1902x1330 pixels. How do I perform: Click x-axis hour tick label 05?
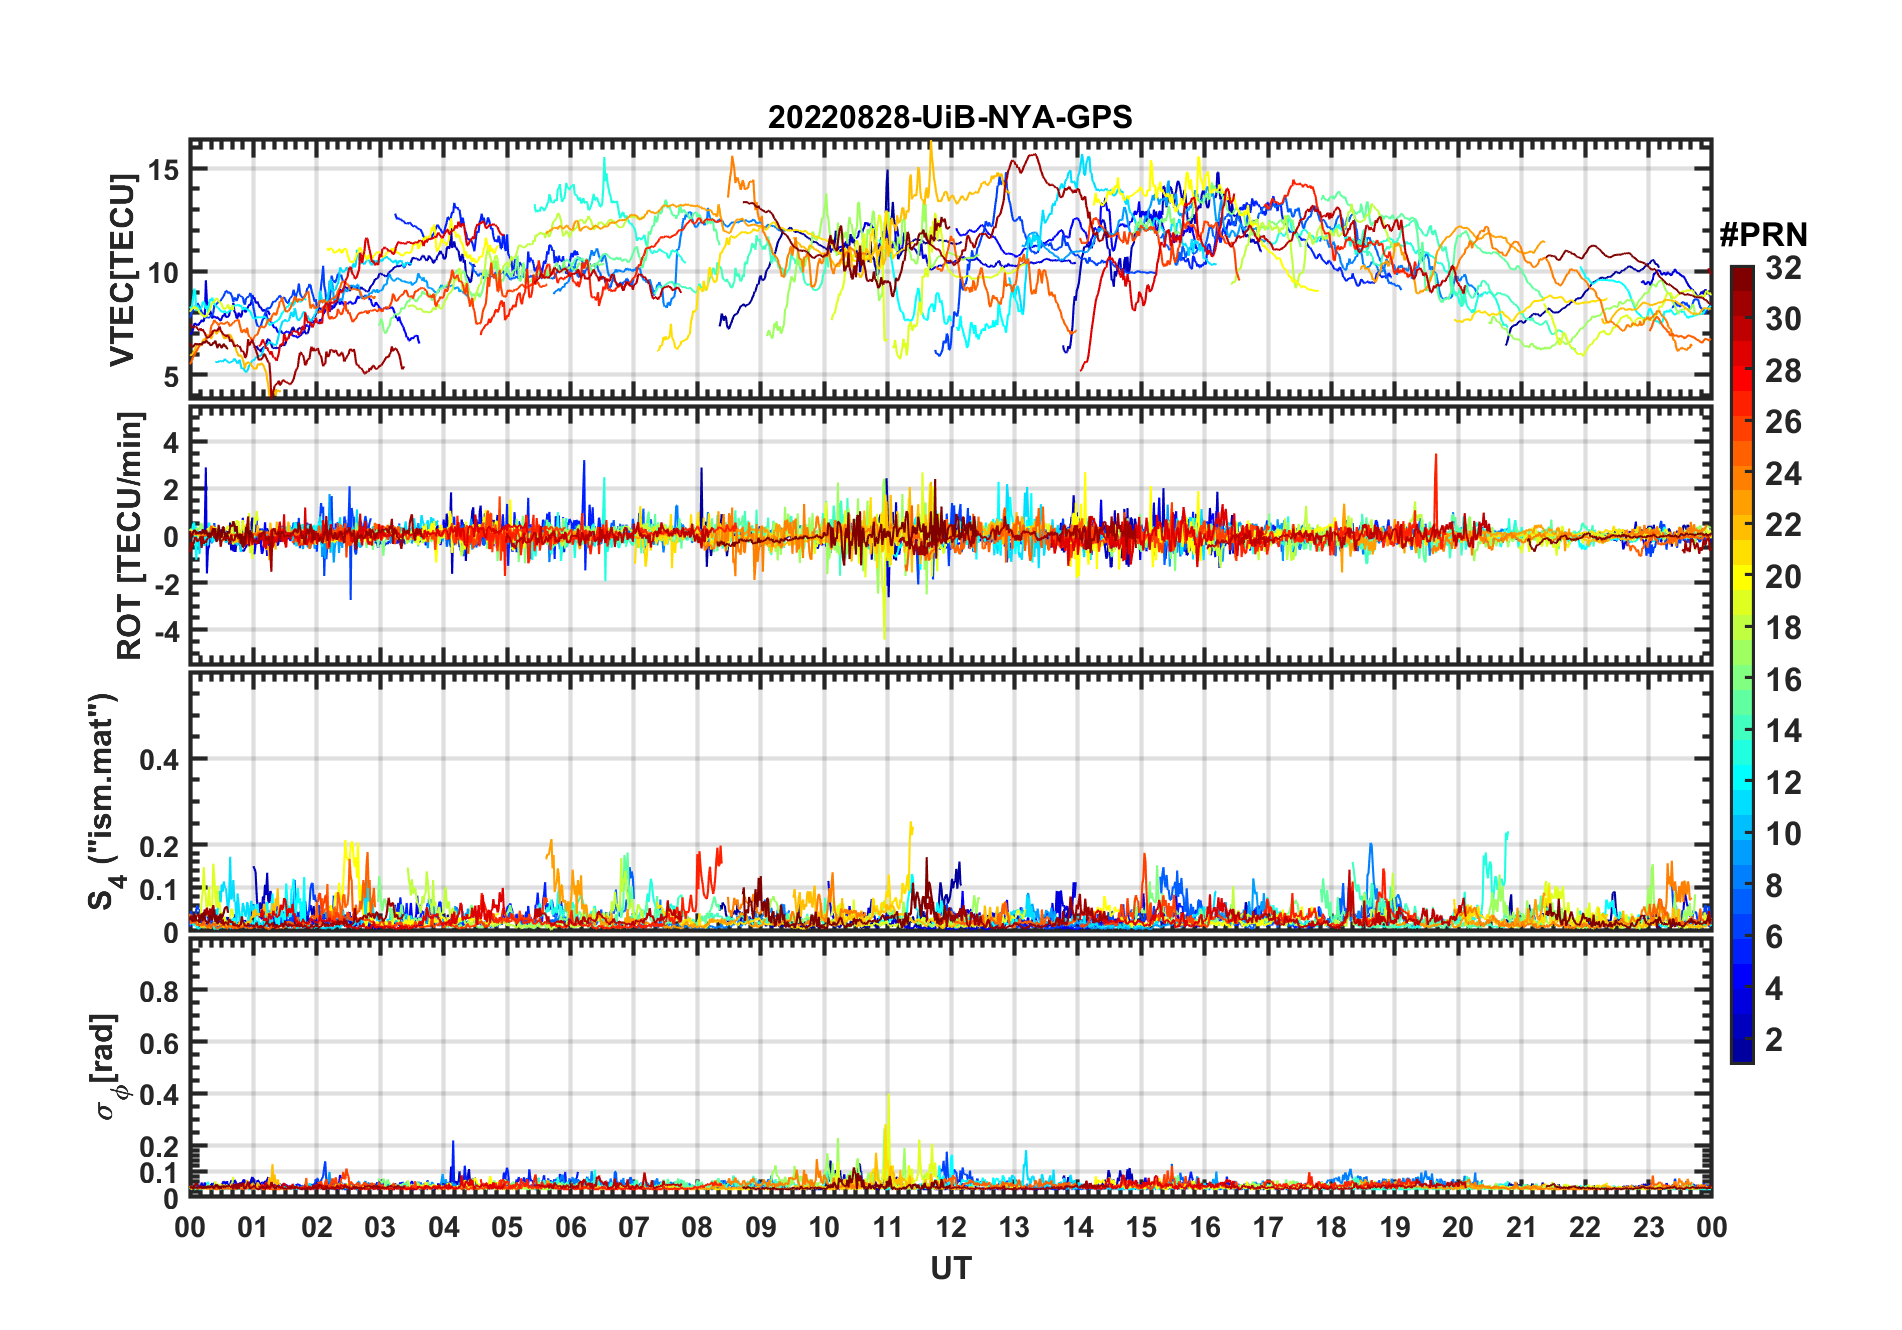coord(507,1227)
